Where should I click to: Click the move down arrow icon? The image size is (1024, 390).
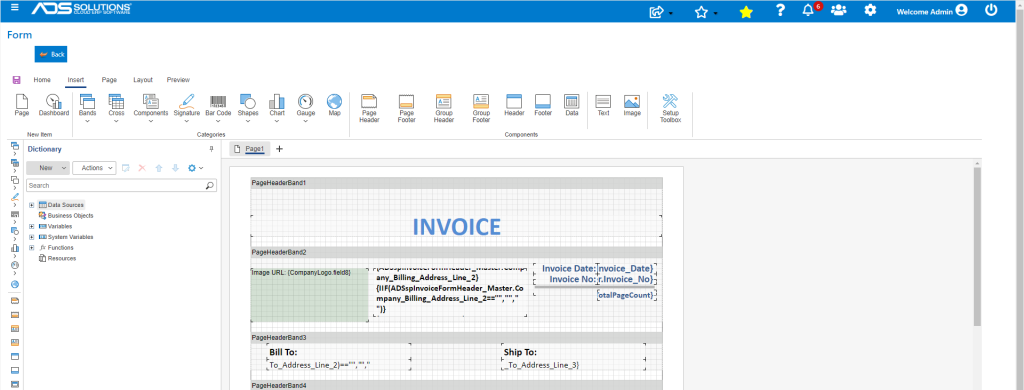(175, 168)
